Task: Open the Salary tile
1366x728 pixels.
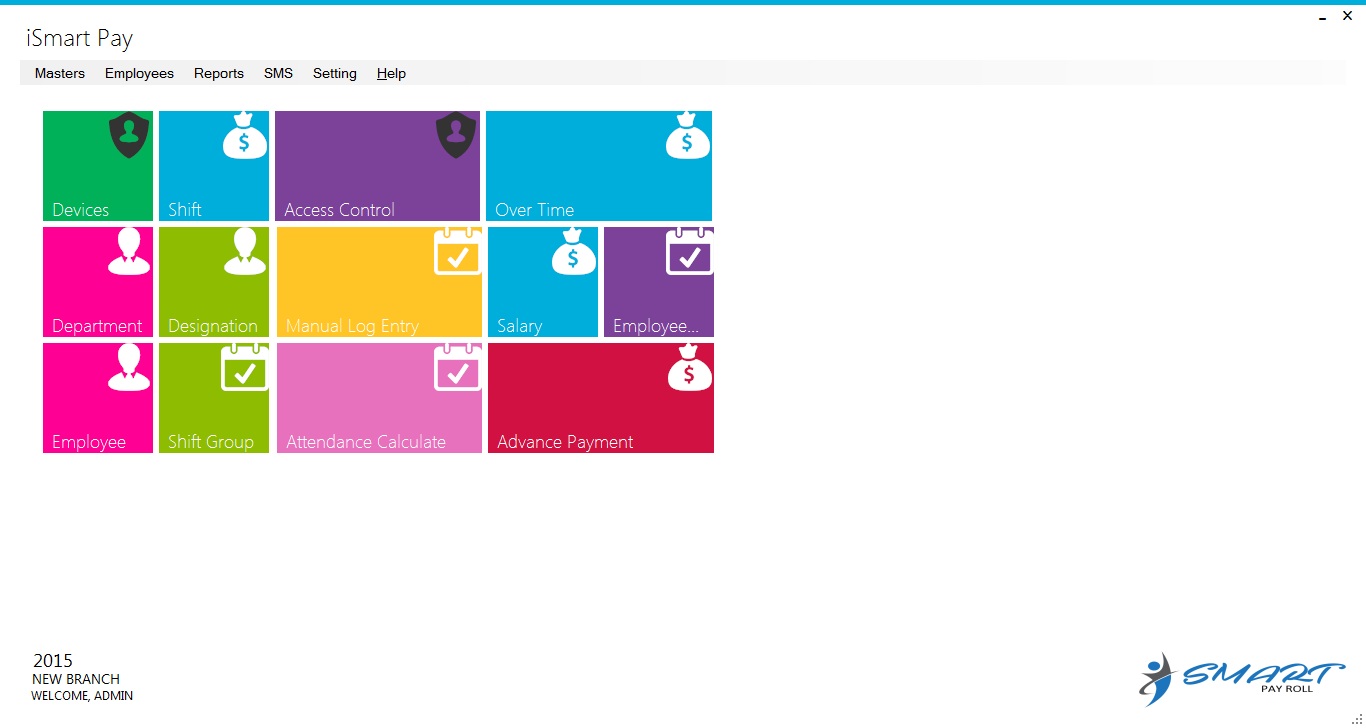Action: pyautogui.click(x=543, y=282)
